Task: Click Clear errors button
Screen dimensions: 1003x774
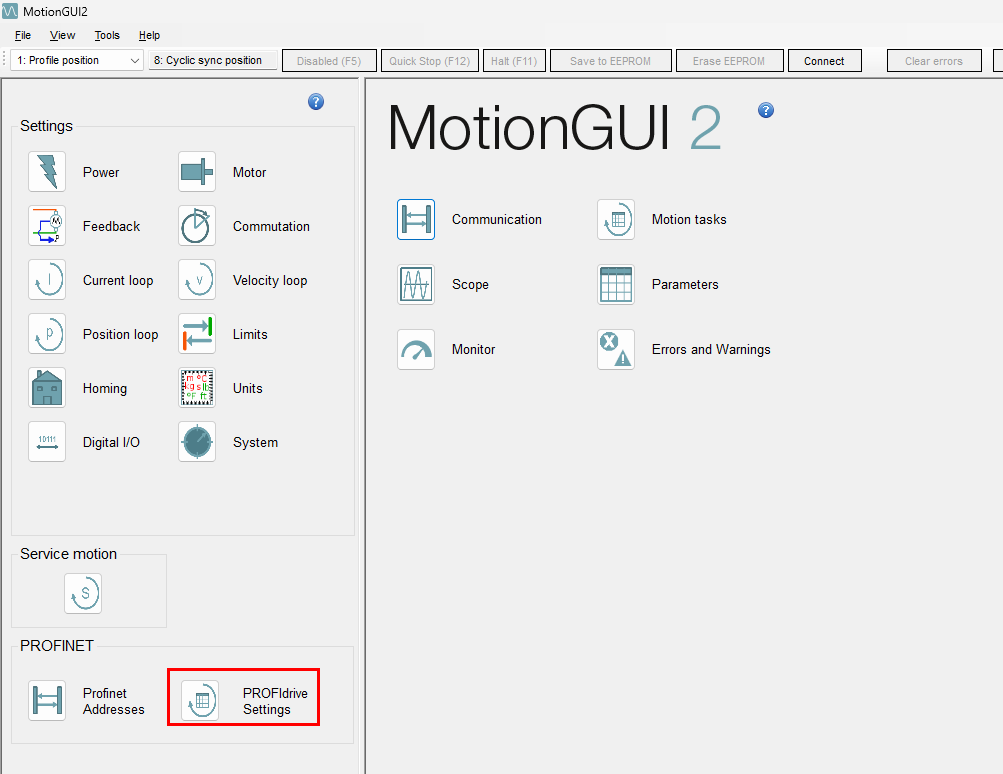Action: click(934, 61)
